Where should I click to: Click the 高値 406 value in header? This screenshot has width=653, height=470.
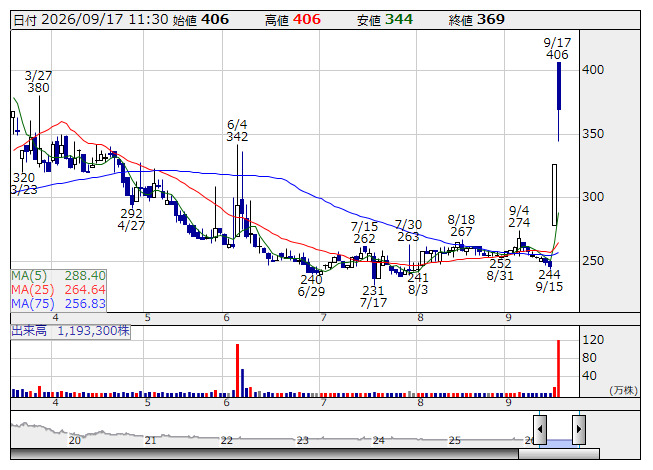pyautogui.click(x=293, y=20)
